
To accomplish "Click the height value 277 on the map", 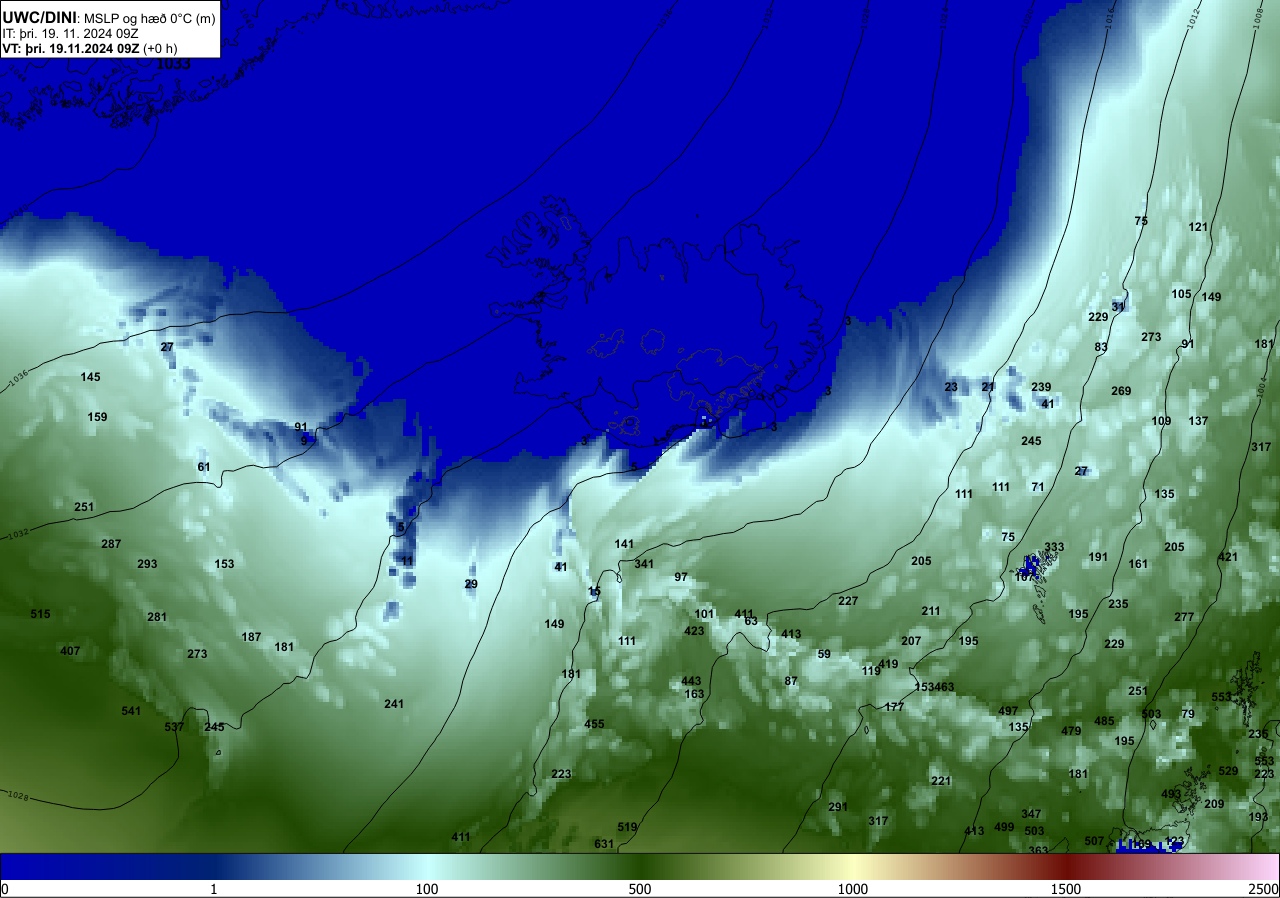I will (x=1184, y=617).
